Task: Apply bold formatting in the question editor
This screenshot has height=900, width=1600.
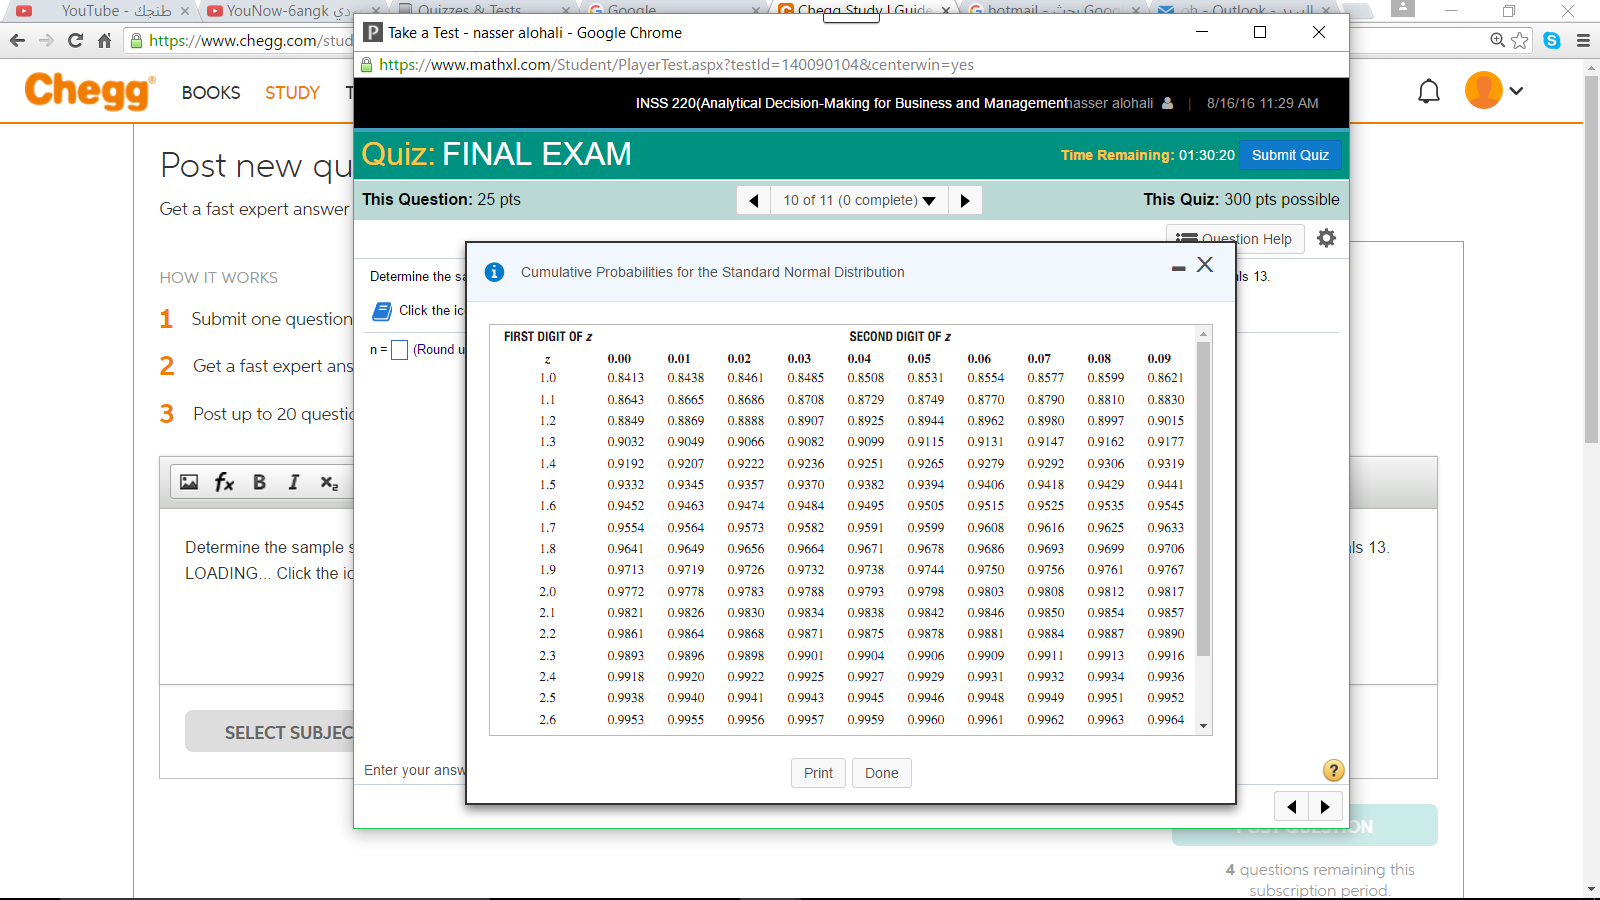Action: coord(259,482)
